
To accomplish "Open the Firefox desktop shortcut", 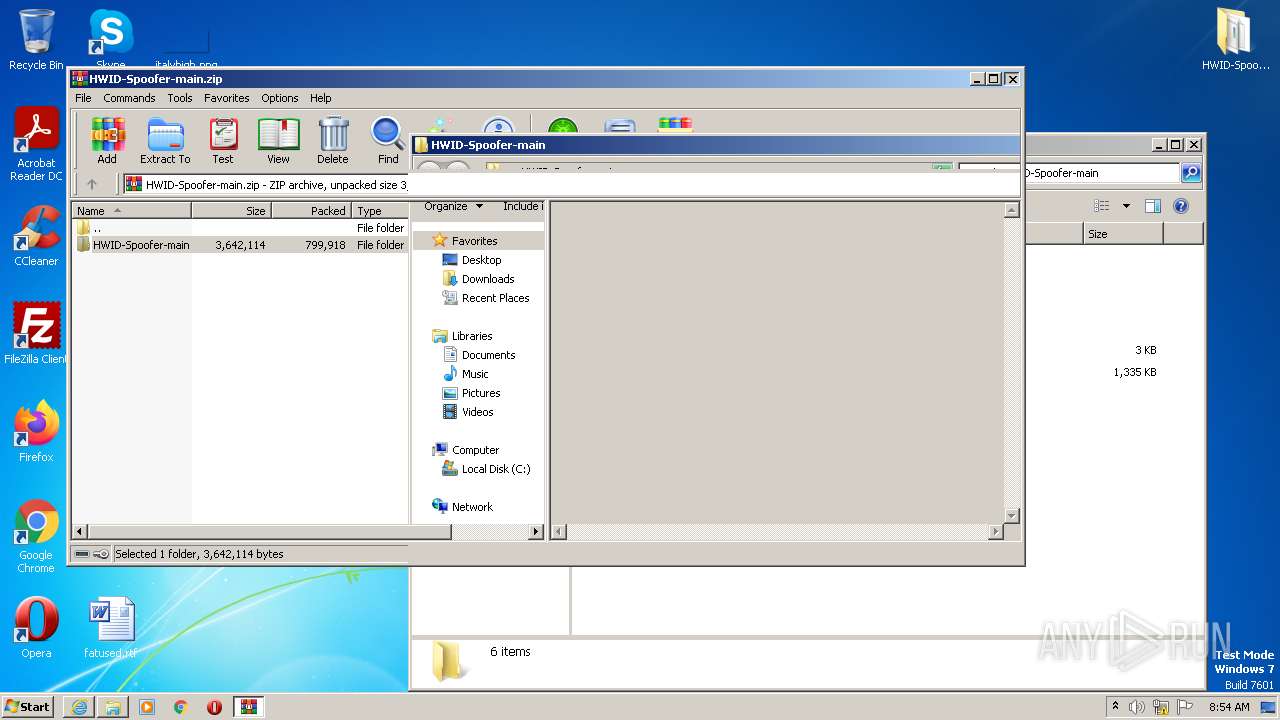I will click(36, 431).
